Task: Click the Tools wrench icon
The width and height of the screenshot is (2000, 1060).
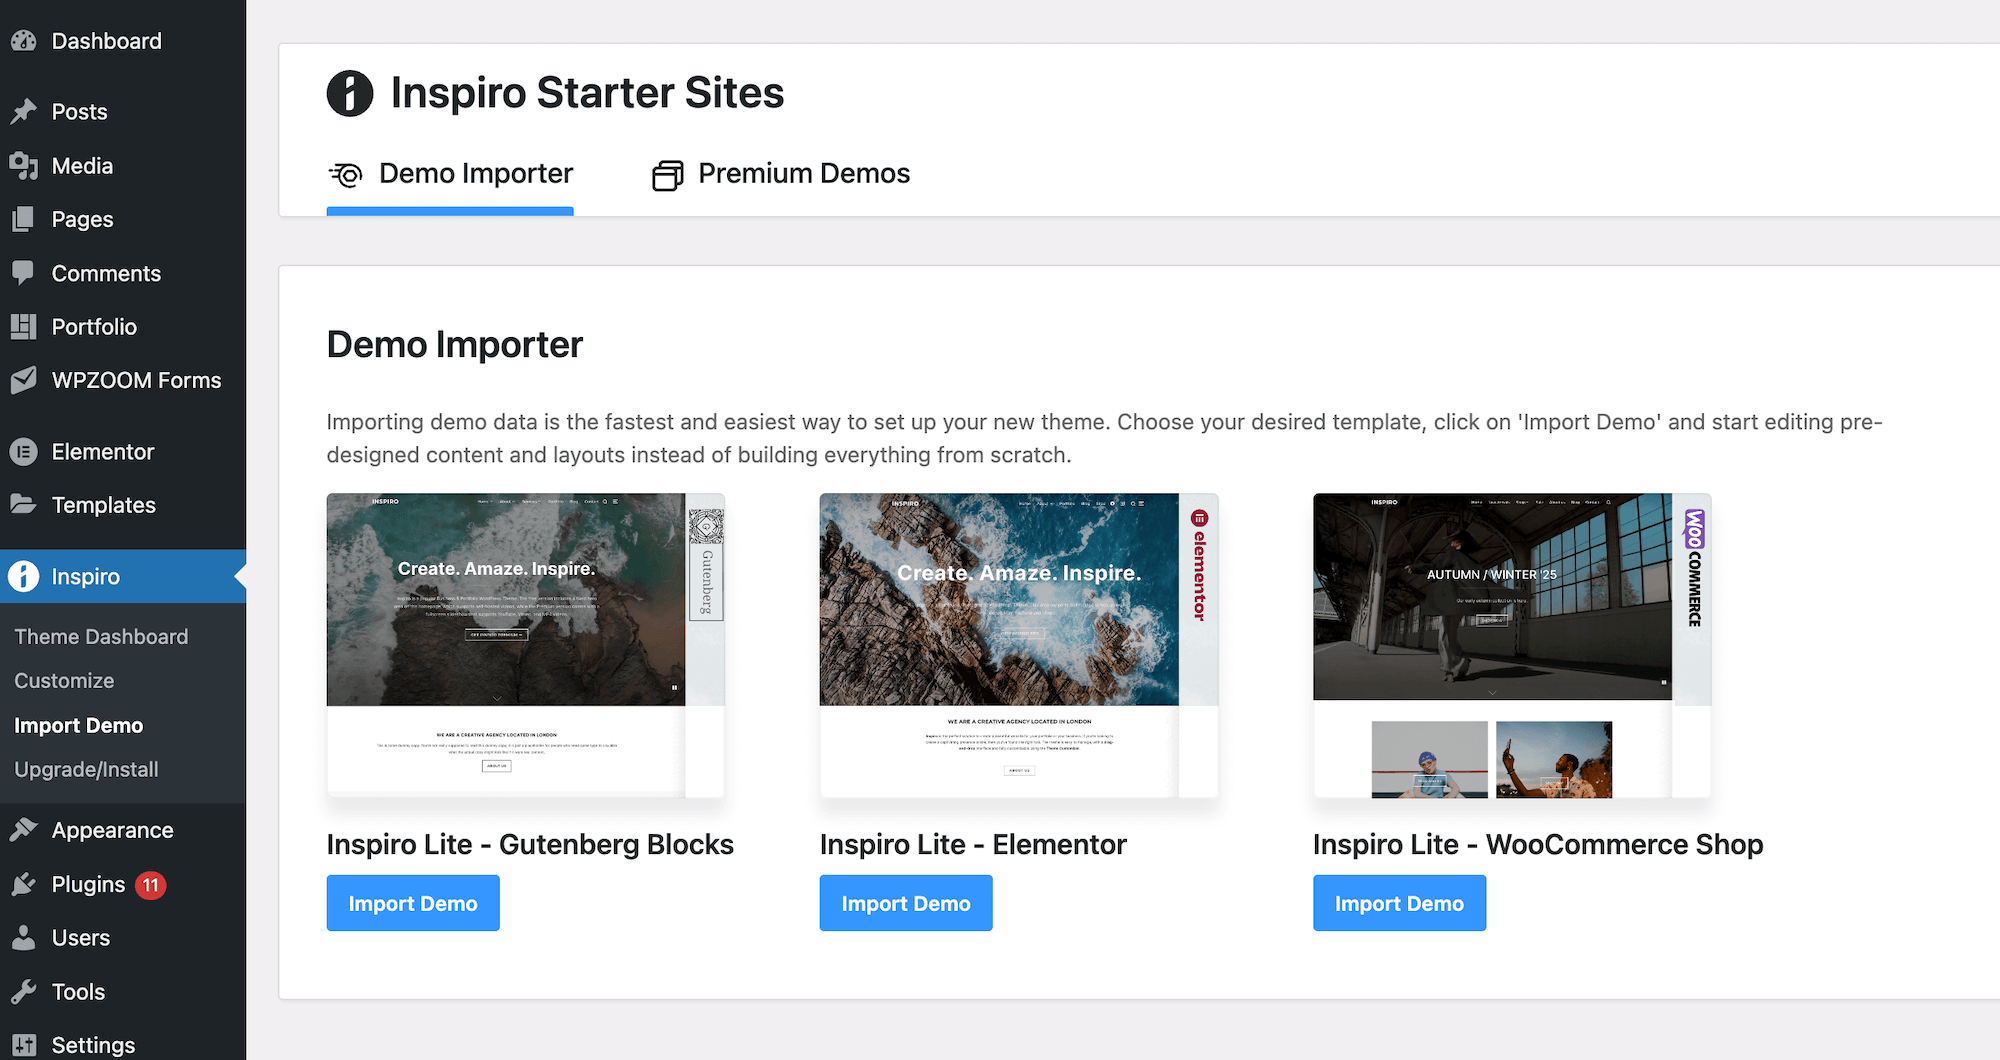Action: coord(24,992)
